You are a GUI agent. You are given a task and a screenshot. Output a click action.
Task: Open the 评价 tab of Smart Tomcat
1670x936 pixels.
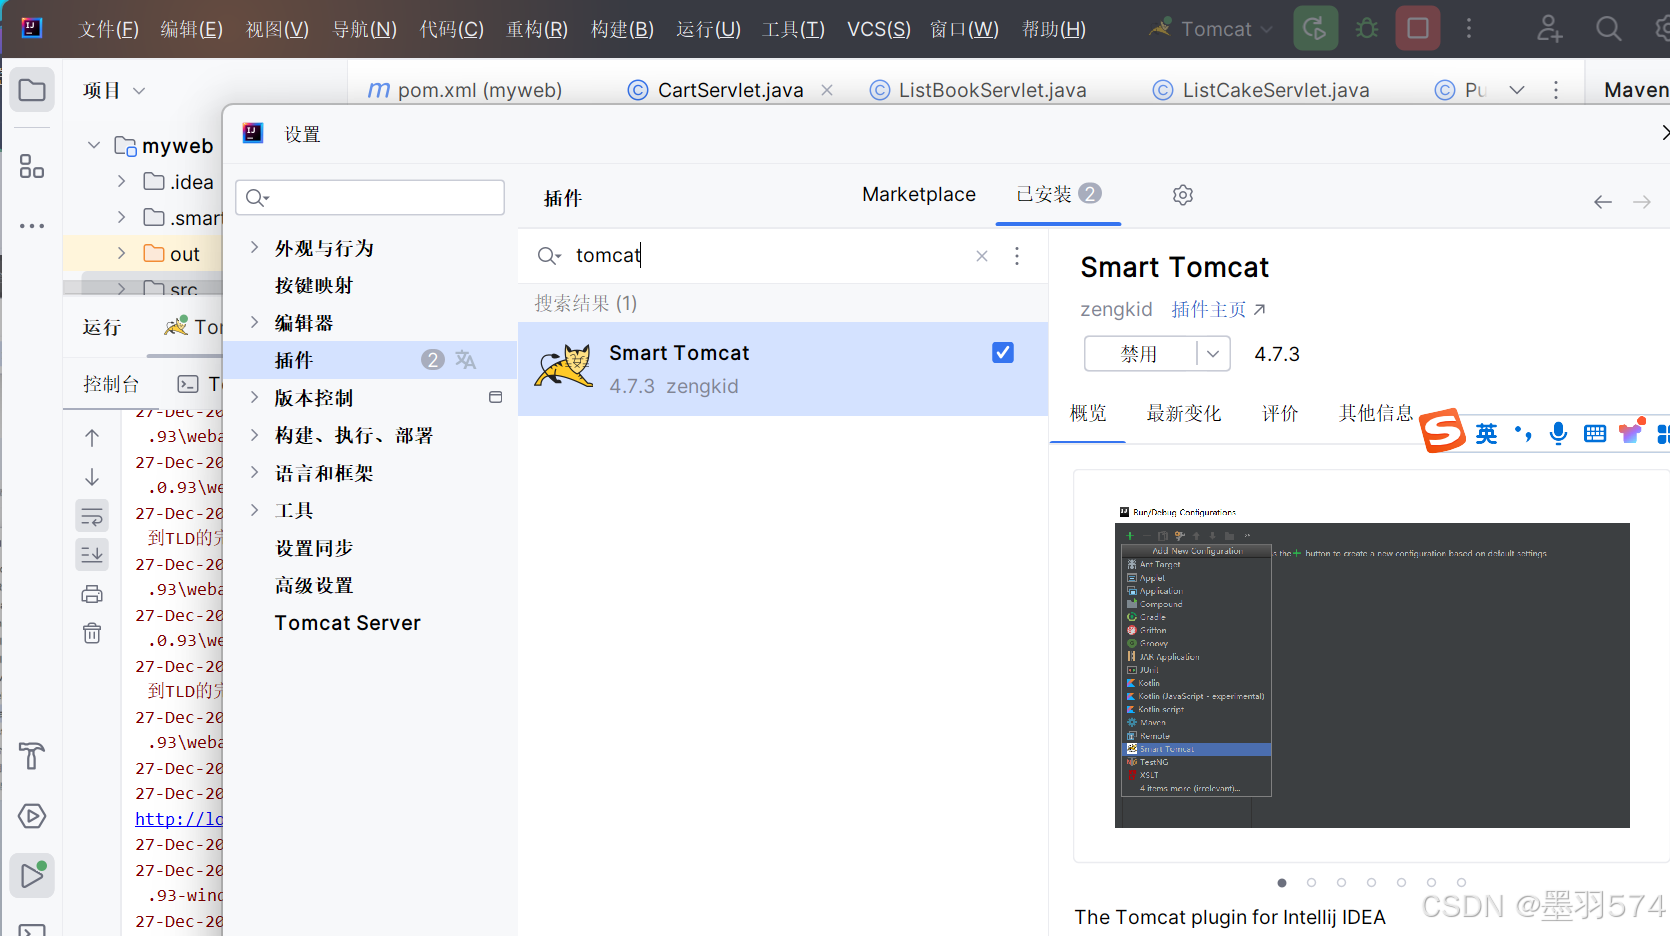click(x=1279, y=413)
